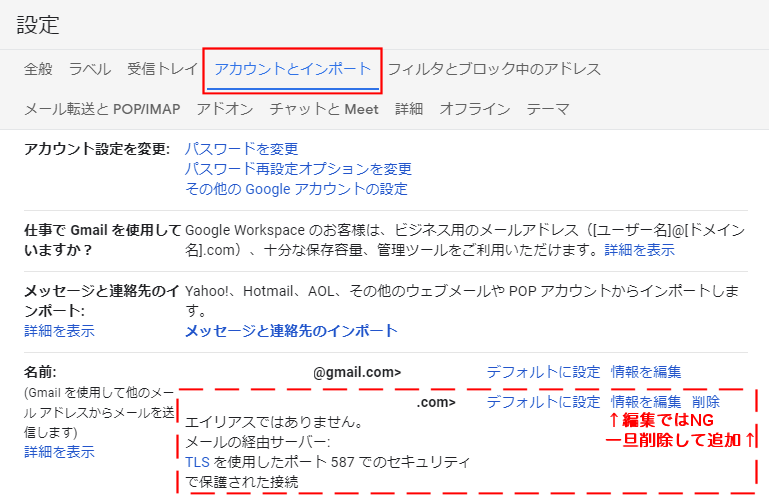Viewport: 769px width, 496px height.
Task: Open the 受信トレイ settings tab
Action: tap(162, 69)
